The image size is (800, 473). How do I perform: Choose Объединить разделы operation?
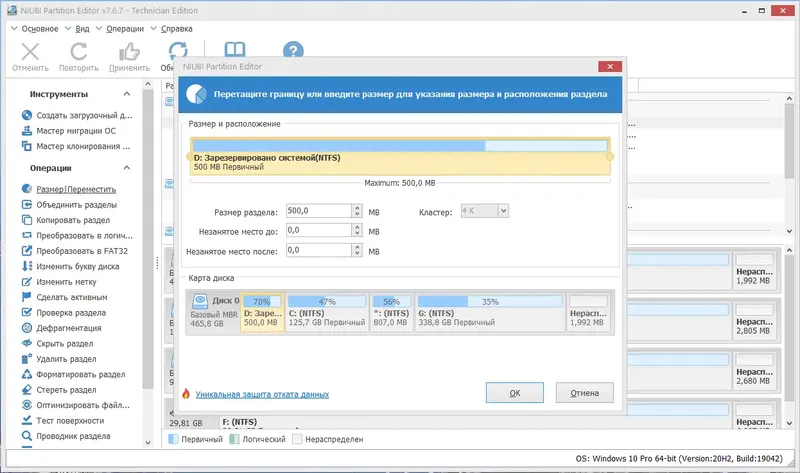[x=69, y=205]
